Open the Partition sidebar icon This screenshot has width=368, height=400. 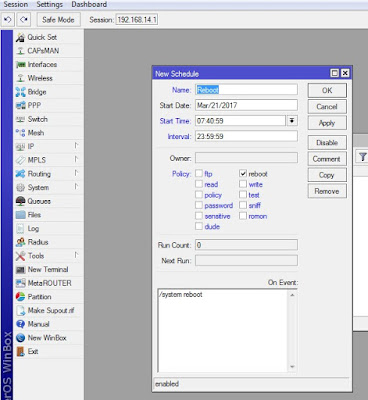(x=20, y=297)
